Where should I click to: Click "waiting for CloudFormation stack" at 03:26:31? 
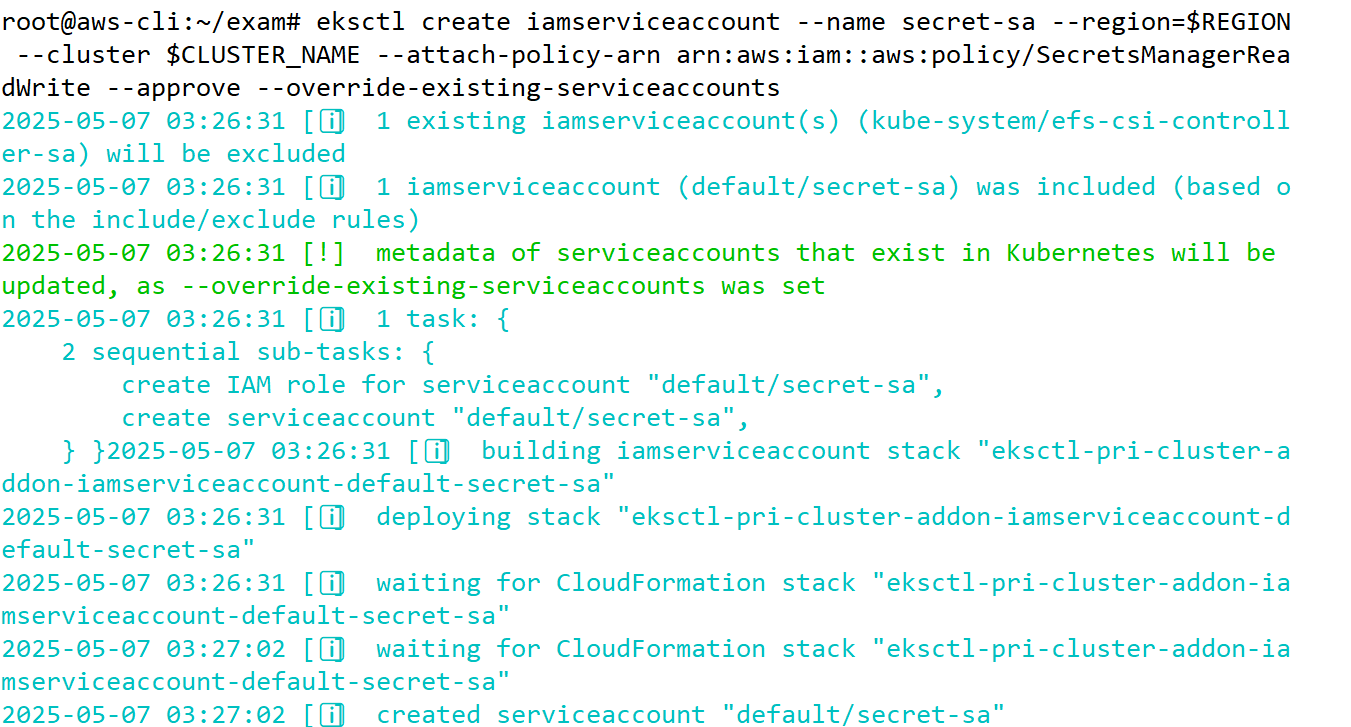click(x=617, y=583)
